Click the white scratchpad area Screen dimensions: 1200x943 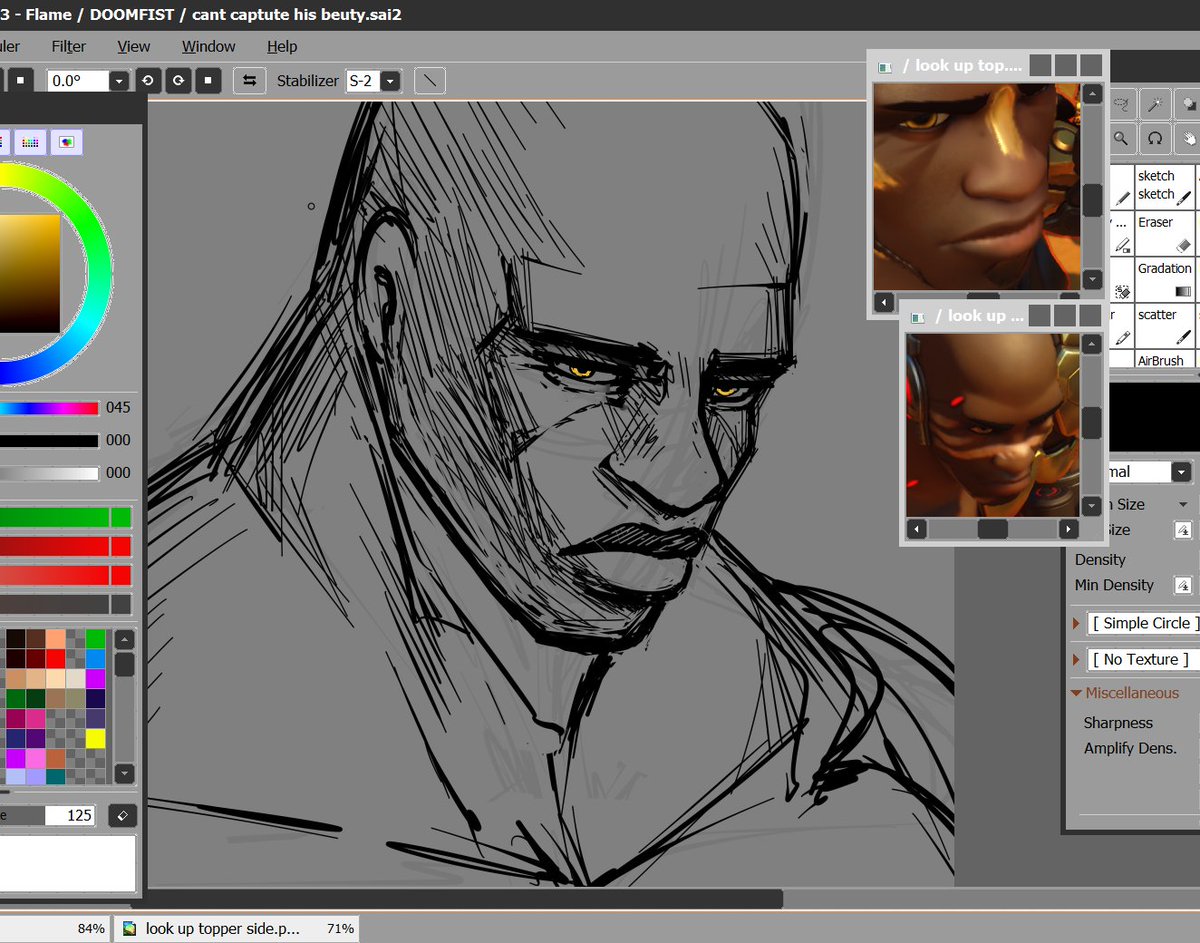pyautogui.click(x=67, y=863)
